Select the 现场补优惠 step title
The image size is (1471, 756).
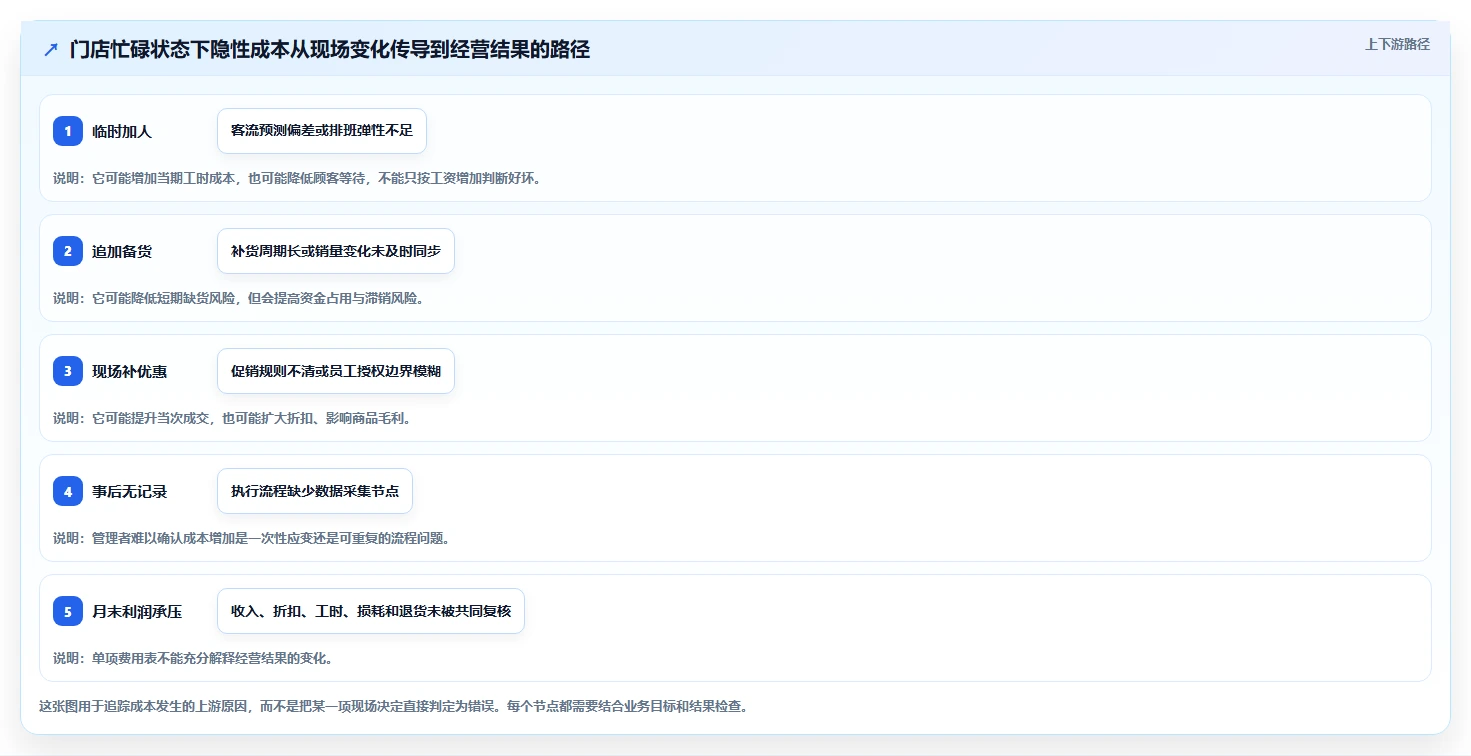pyautogui.click(x=130, y=371)
